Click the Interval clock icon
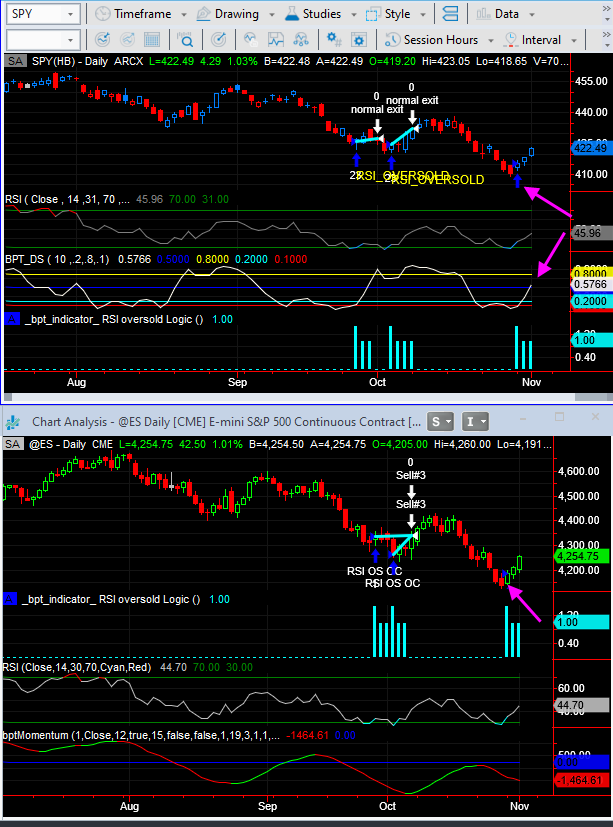 tap(511, 40)
